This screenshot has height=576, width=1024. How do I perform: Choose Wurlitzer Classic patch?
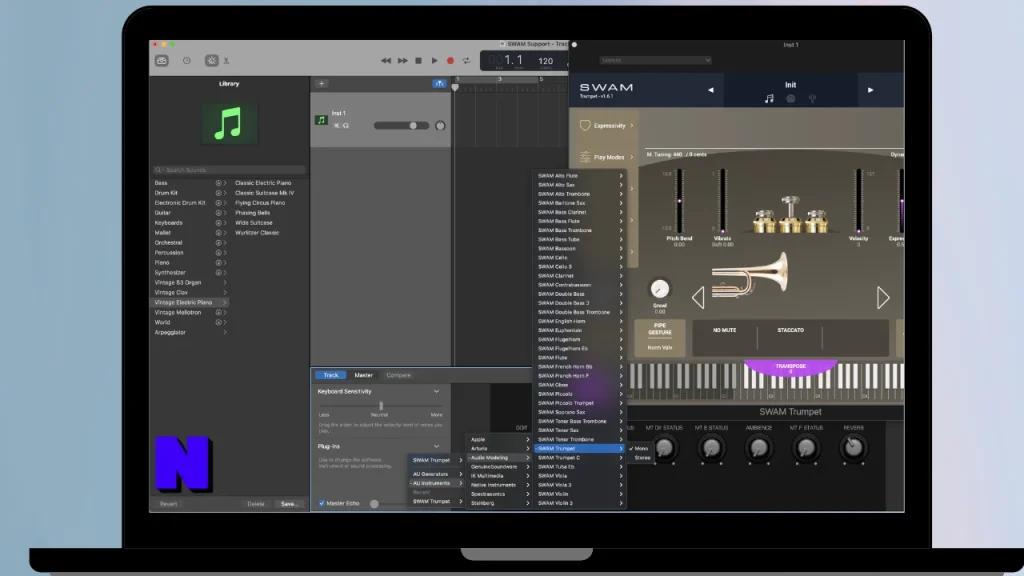257,232
